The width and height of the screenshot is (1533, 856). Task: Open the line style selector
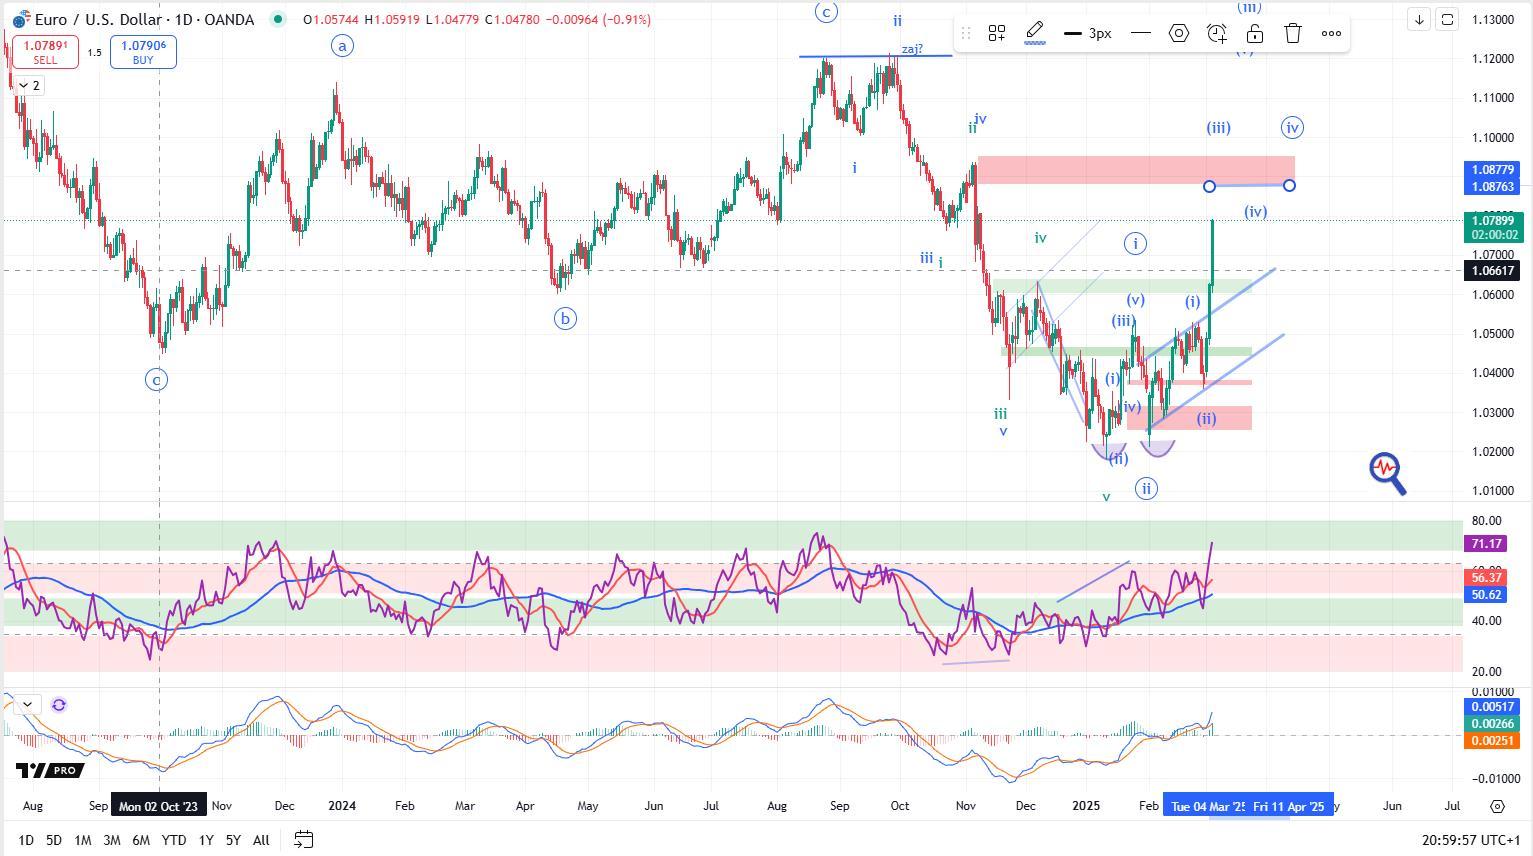1140,33
